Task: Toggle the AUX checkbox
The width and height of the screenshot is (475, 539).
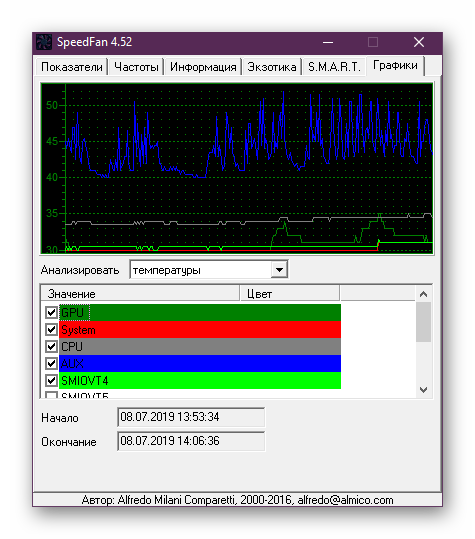Action: click(x=51, y=363)
